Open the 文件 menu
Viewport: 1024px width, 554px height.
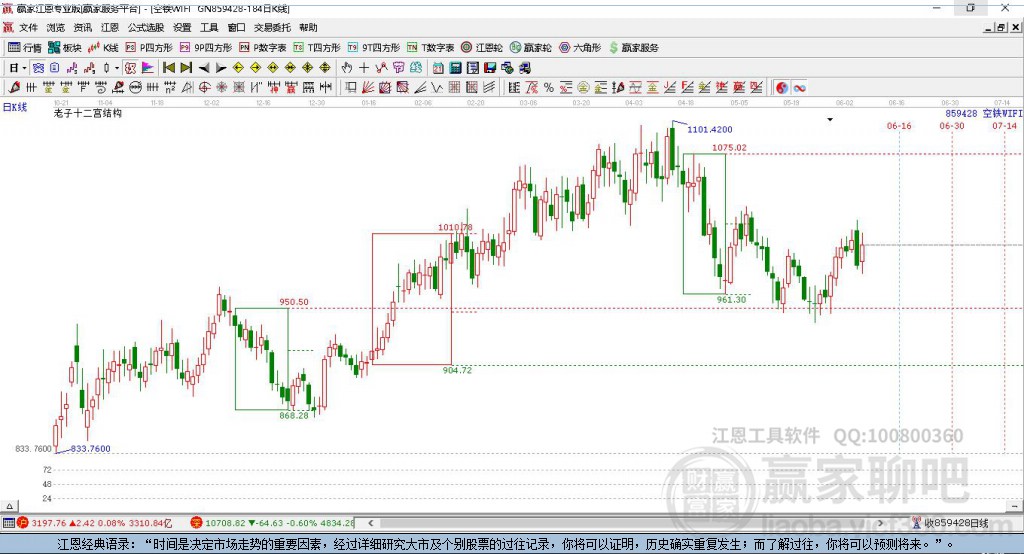pyautogui.click(x=29, y=27)
